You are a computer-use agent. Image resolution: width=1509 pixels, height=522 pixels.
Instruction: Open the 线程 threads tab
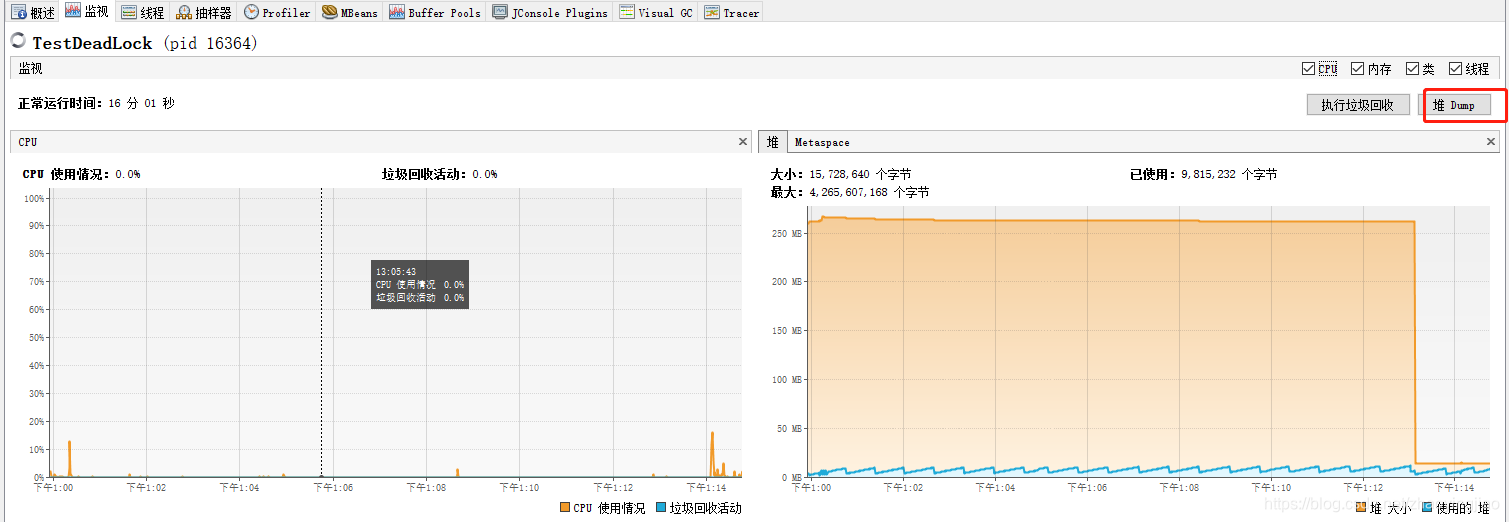coord(142,13)
